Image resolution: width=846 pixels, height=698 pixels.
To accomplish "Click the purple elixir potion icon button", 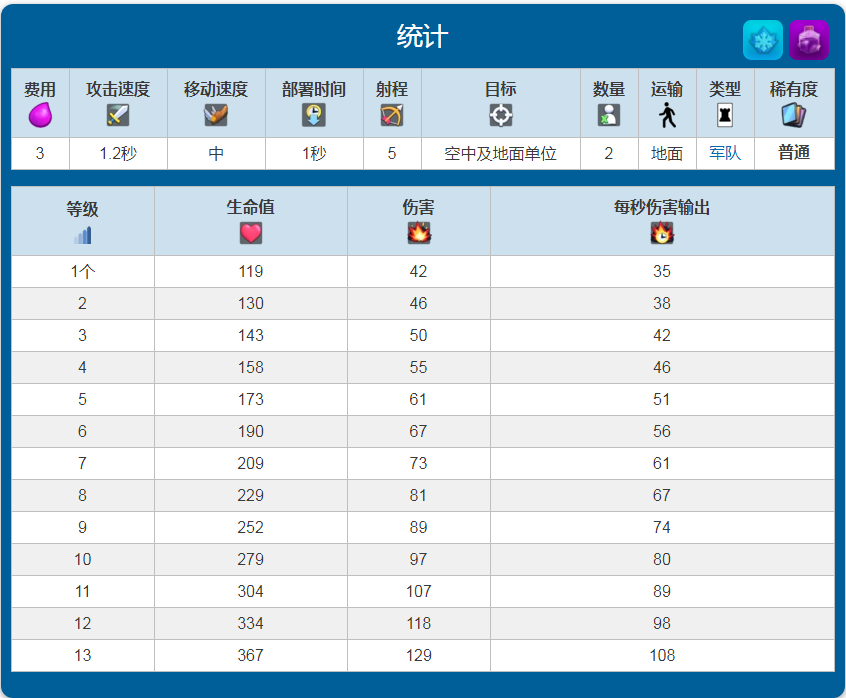I will pyautogui.click(x=808, y=40).
